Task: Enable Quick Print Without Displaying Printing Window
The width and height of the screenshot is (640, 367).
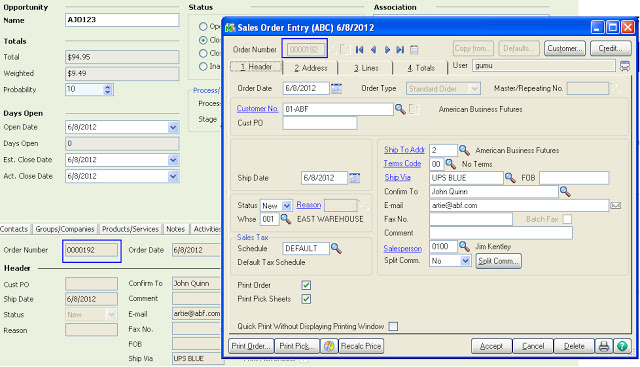Action: point(393,326)
